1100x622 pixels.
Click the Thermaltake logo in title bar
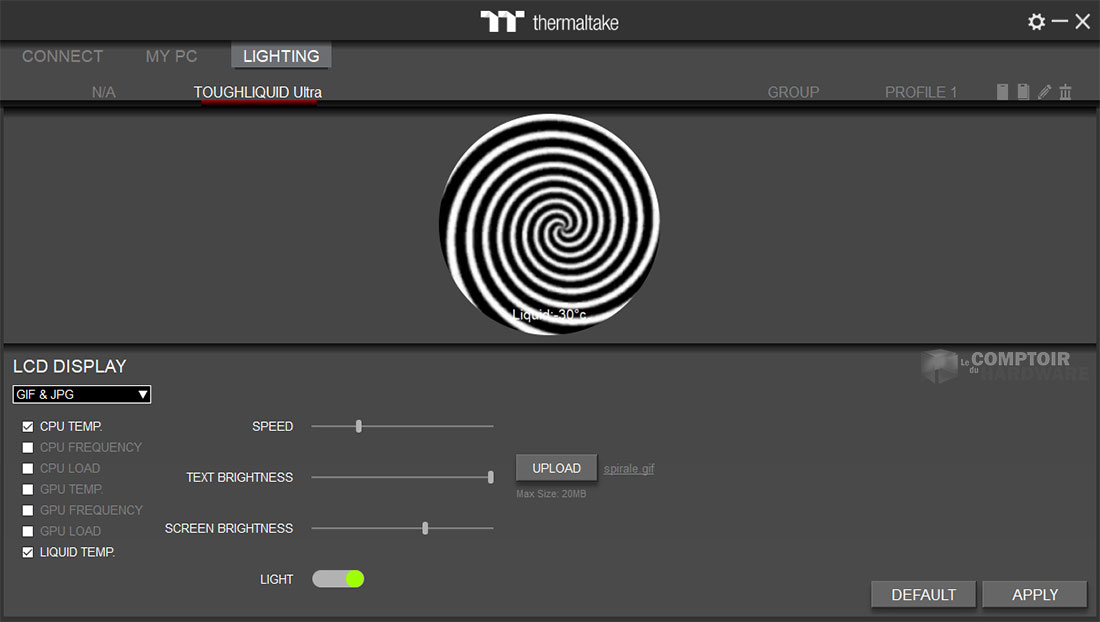pyautogui.click(x=549, y=22)
